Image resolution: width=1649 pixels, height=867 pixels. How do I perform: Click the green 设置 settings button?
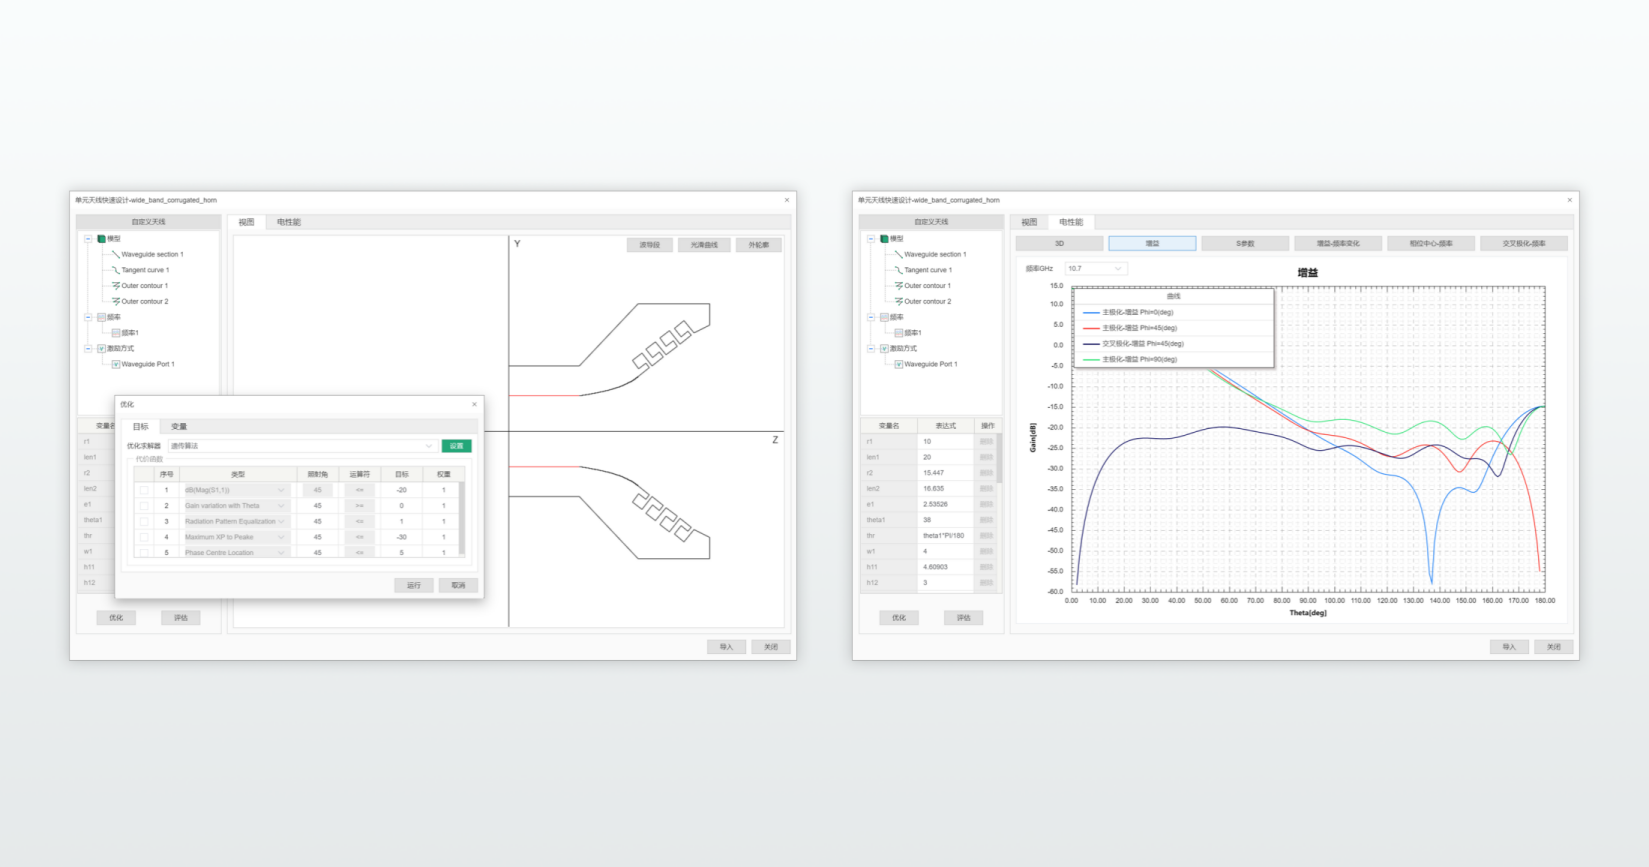coord(456,446)
